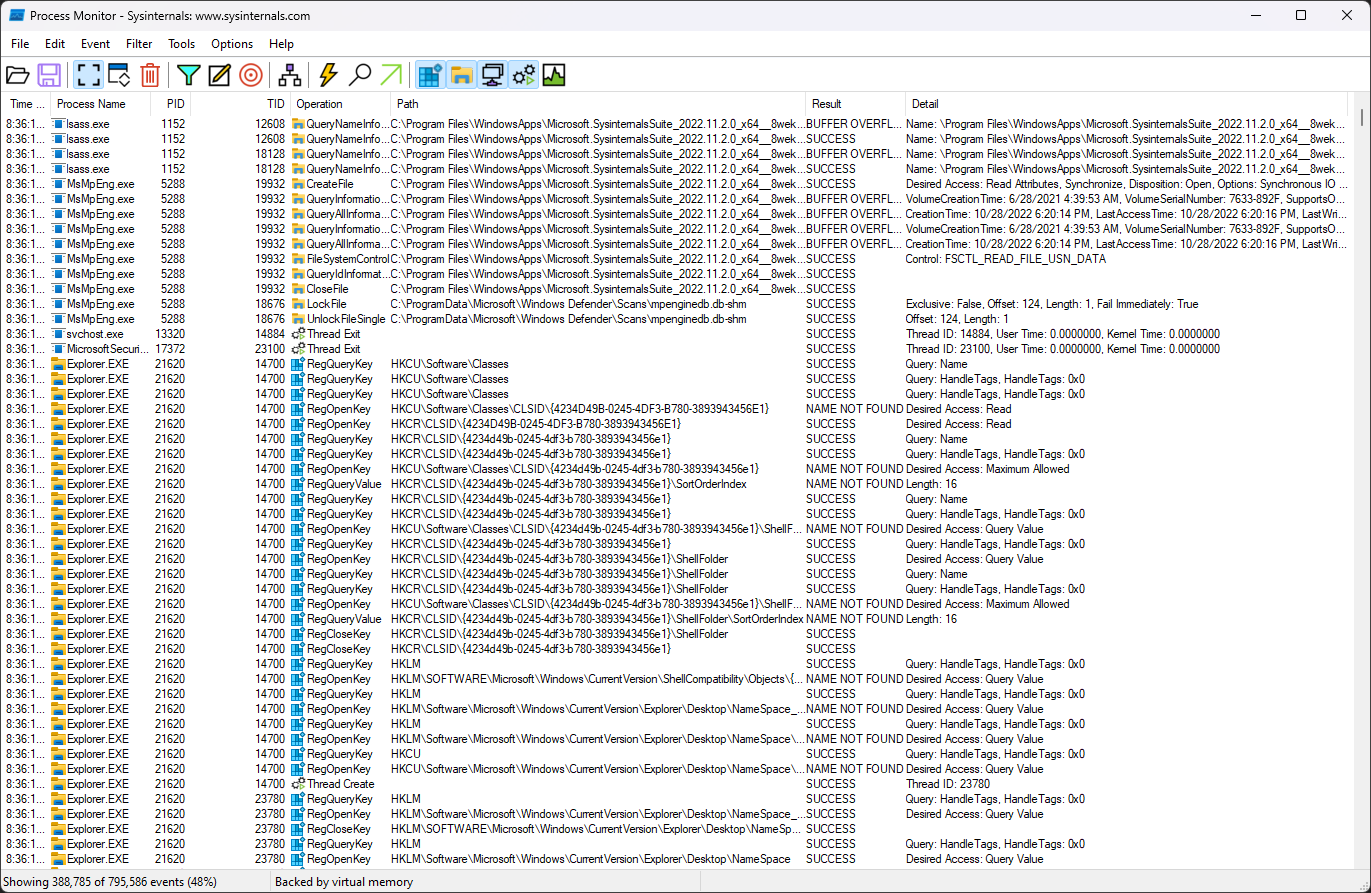Click PID value 13320
Screen dimensions: 1371x893
(169, 334)
